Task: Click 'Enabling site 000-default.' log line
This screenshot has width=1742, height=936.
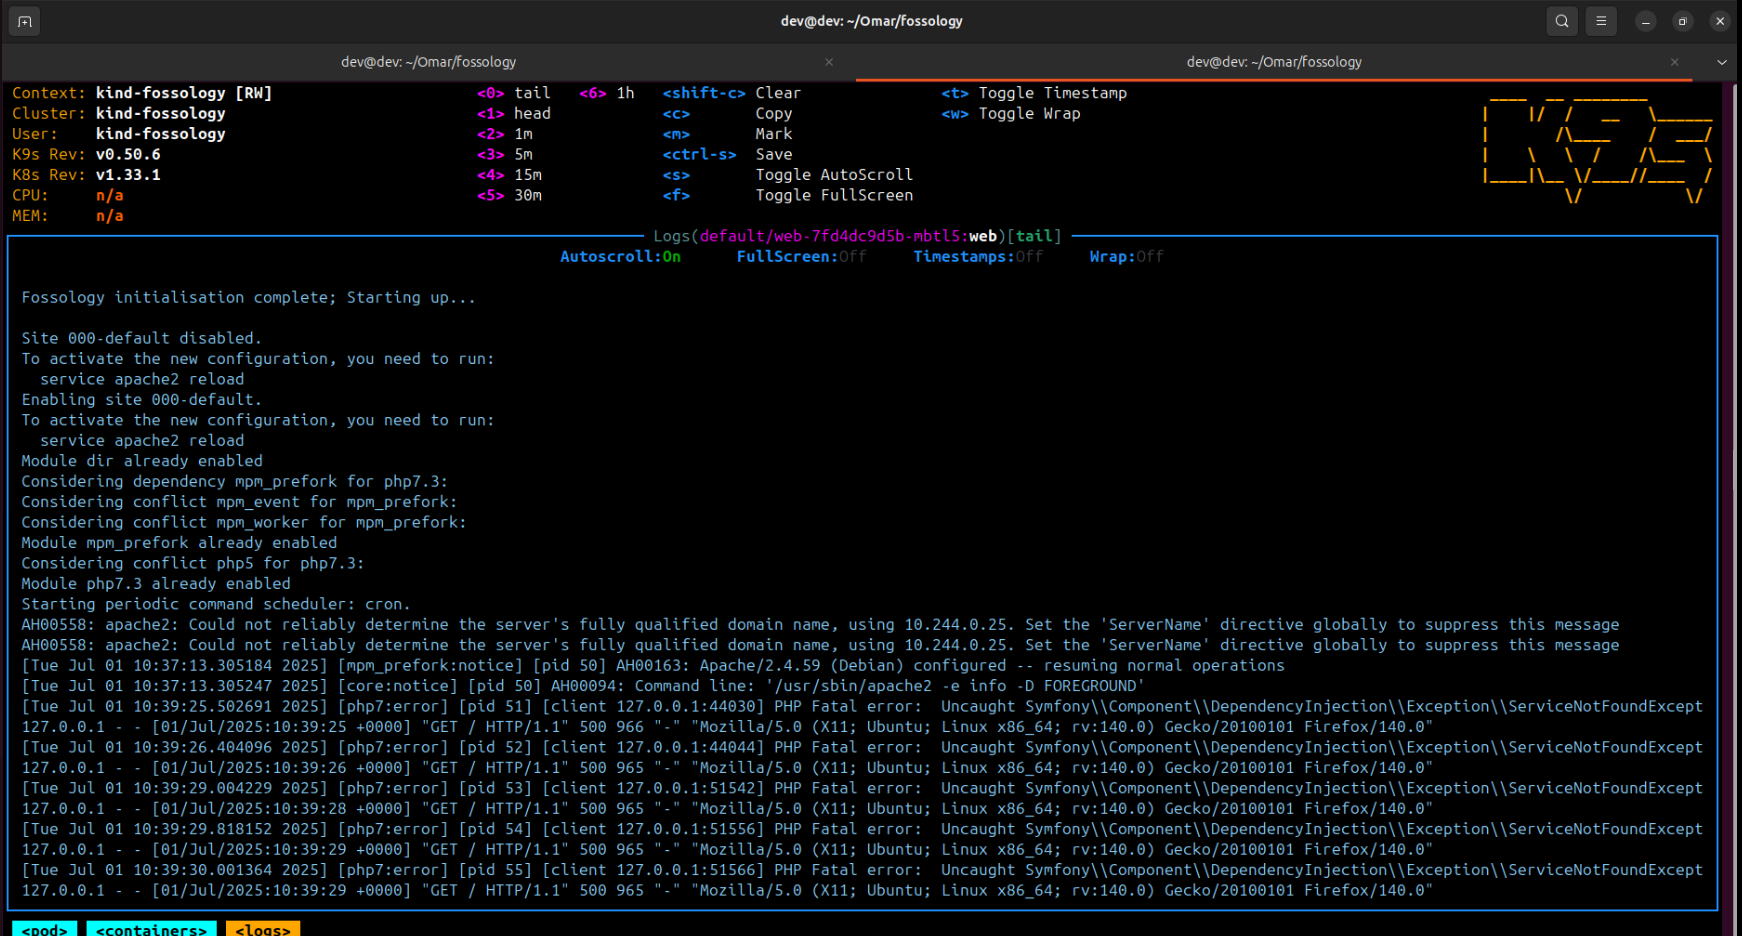Action: tap(142, 400)
